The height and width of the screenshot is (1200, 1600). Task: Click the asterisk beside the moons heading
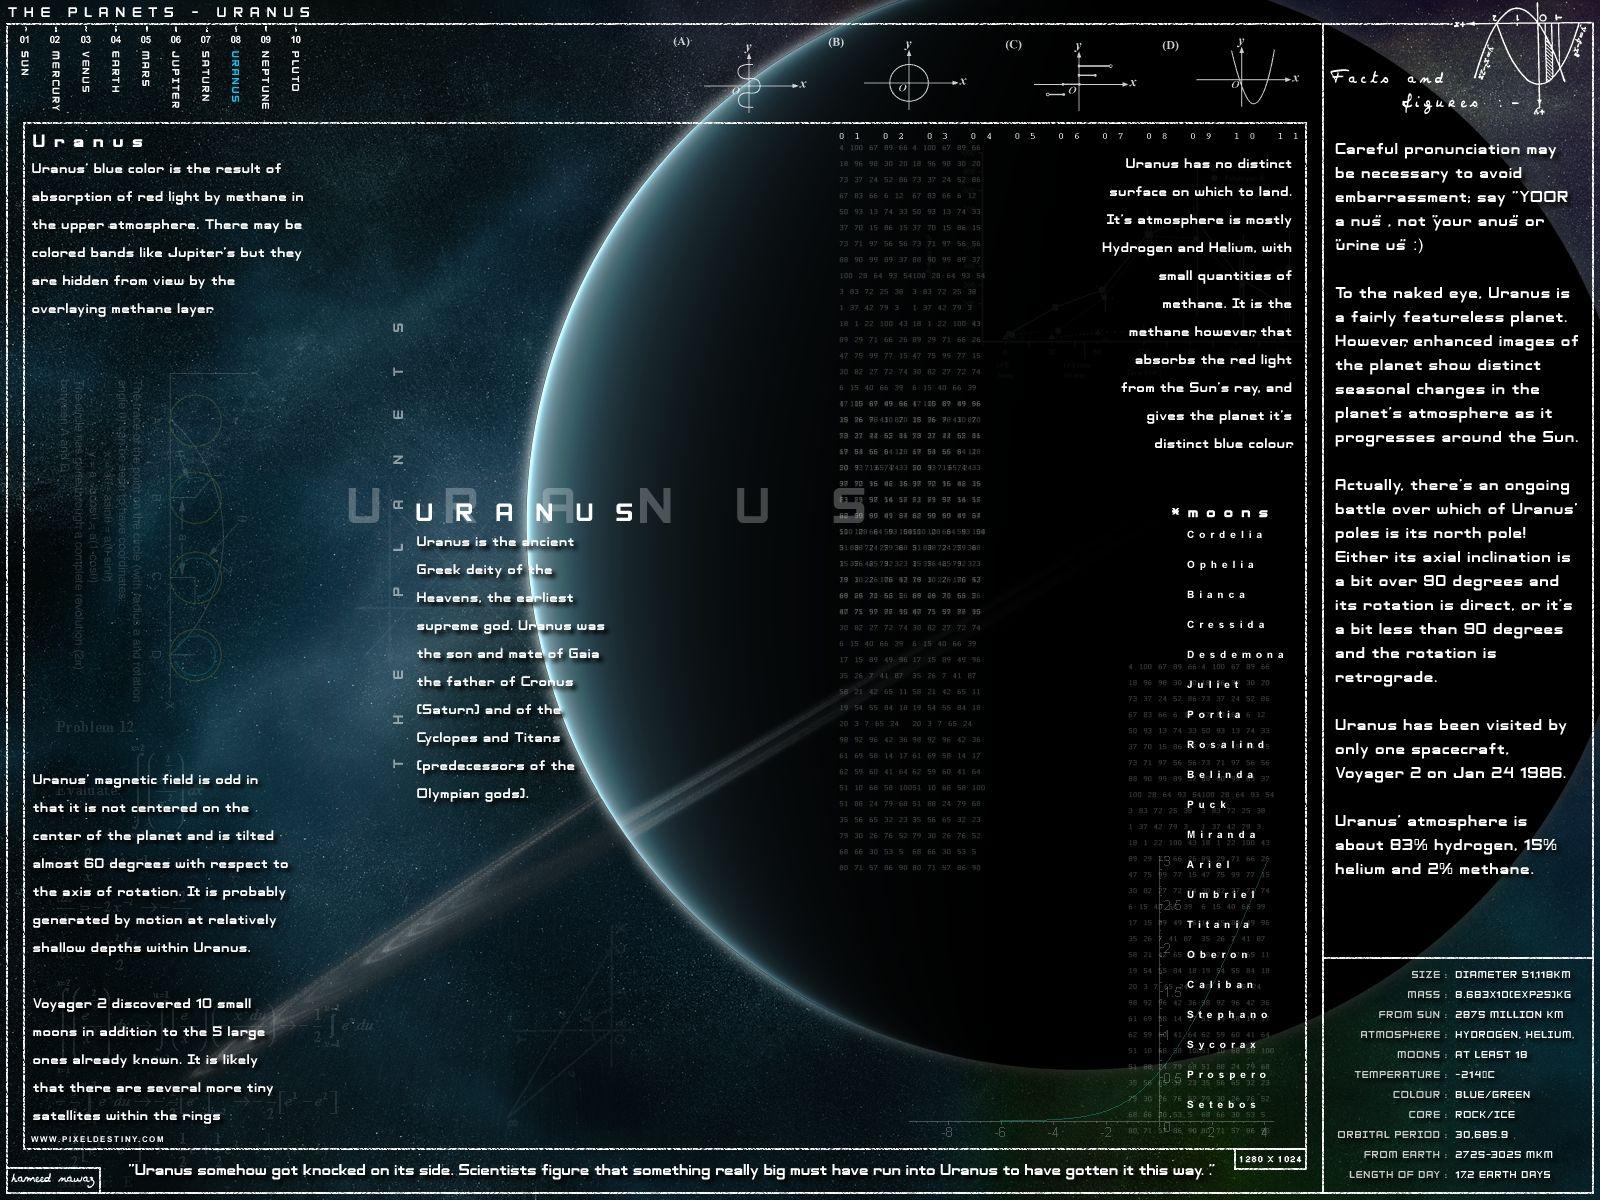(1176, 513)
